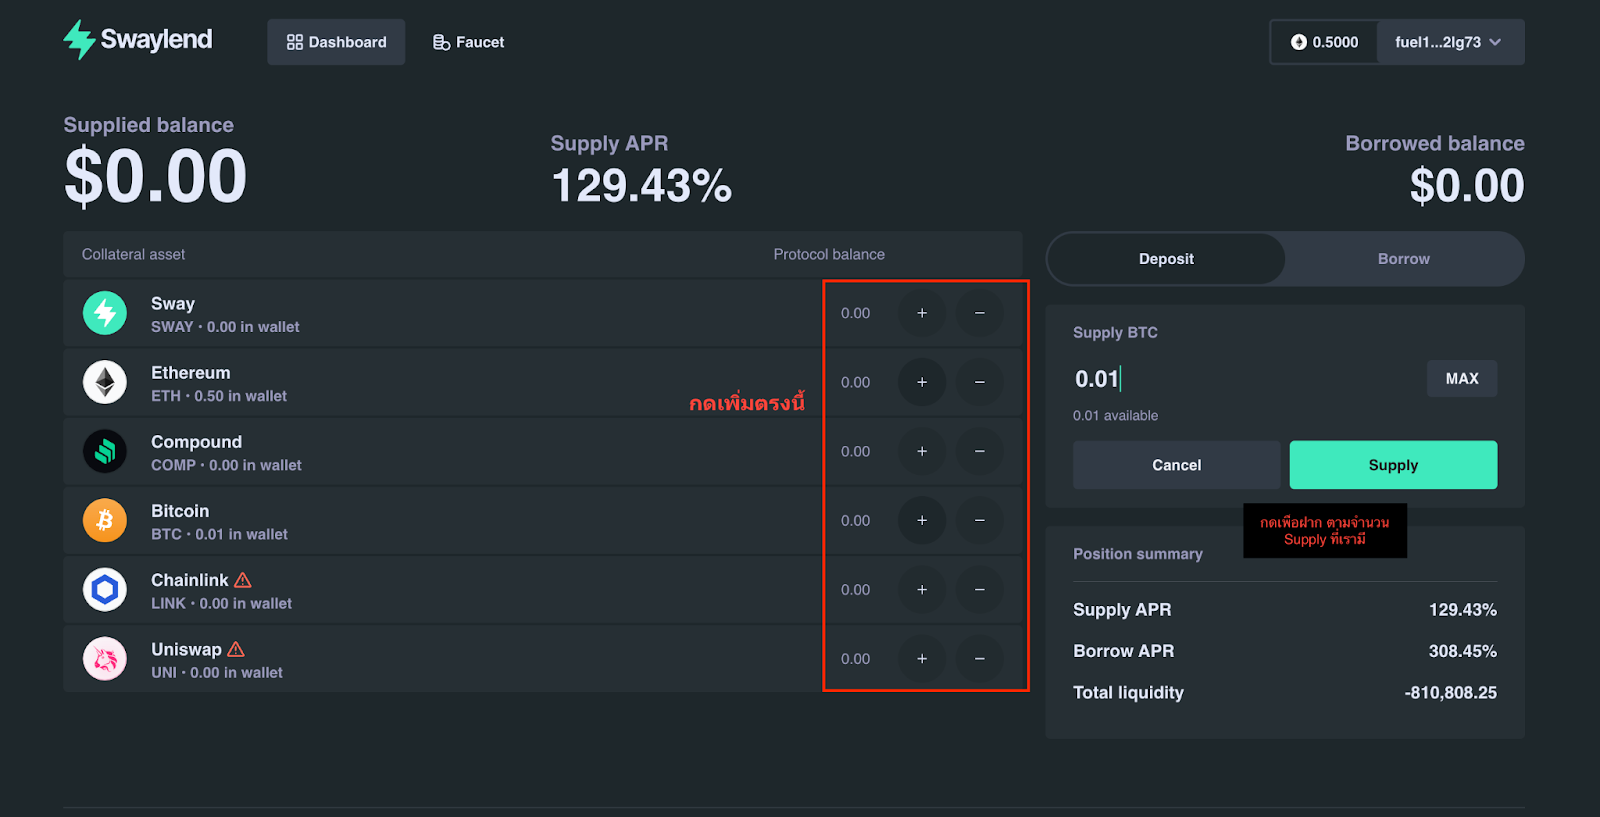
Task: Click the Ethereum token icon
Action: [105, 382]
